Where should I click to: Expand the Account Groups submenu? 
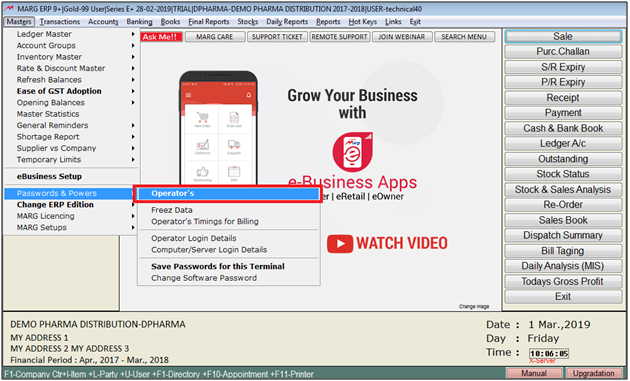72,45
